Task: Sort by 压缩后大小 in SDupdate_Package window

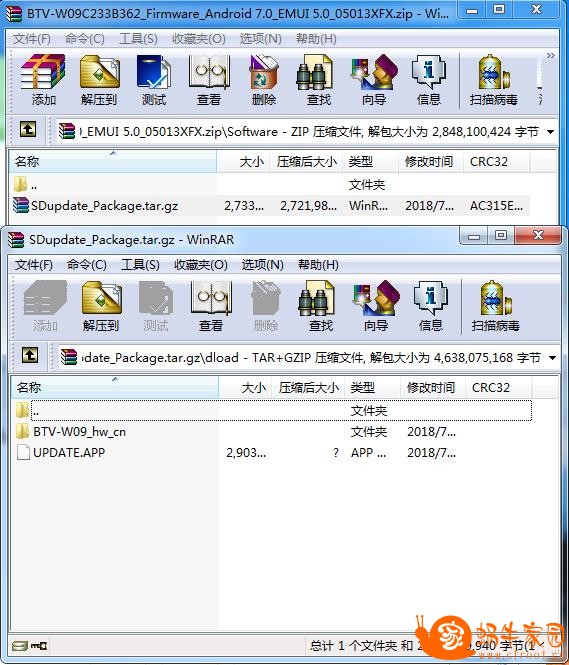Action: (308, 387)
